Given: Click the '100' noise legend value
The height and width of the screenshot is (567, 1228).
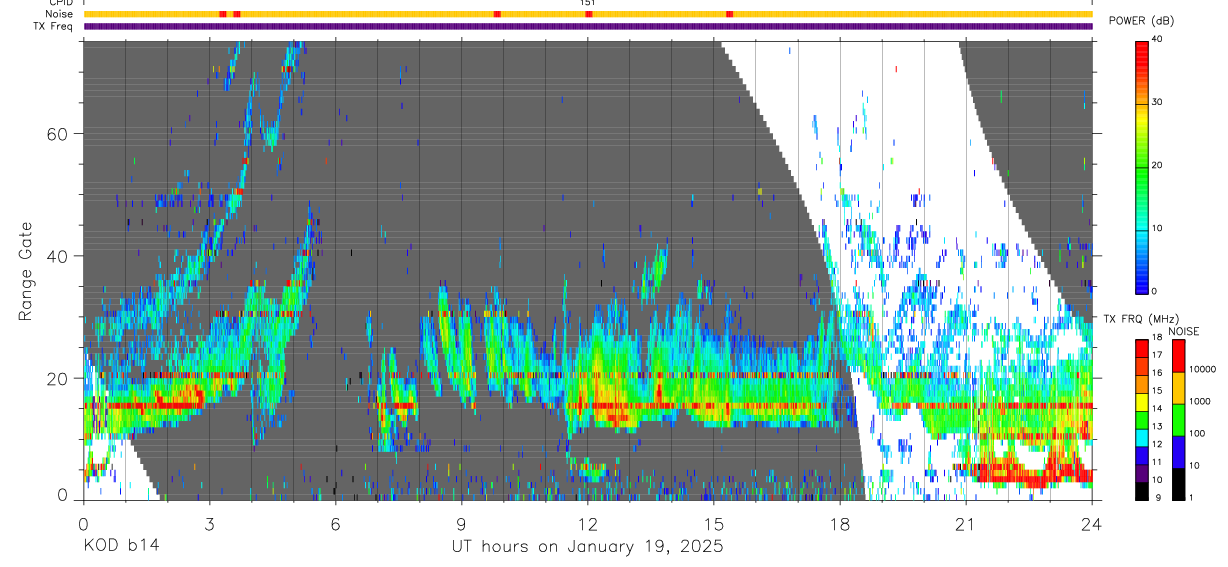Looking at the screenshot, I should pyautogui.click(x=1198, y=433).
